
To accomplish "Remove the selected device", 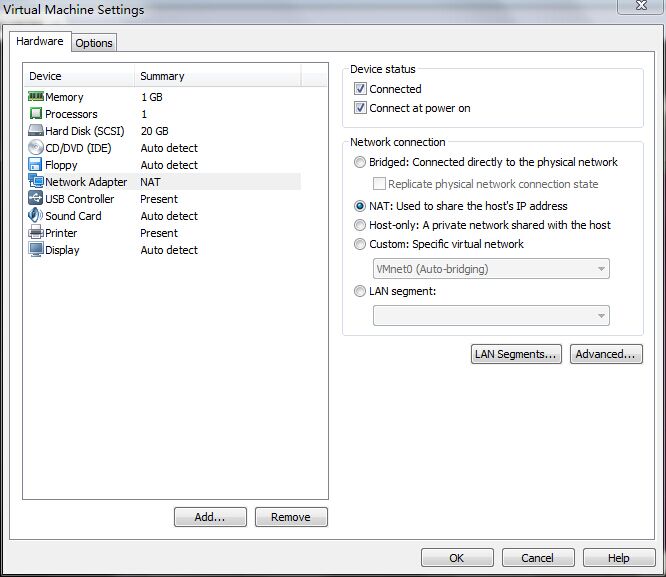I will point(291,517).
